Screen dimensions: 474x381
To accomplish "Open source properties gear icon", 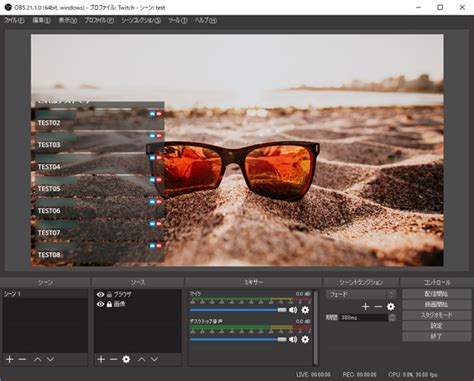I will 126,359.
